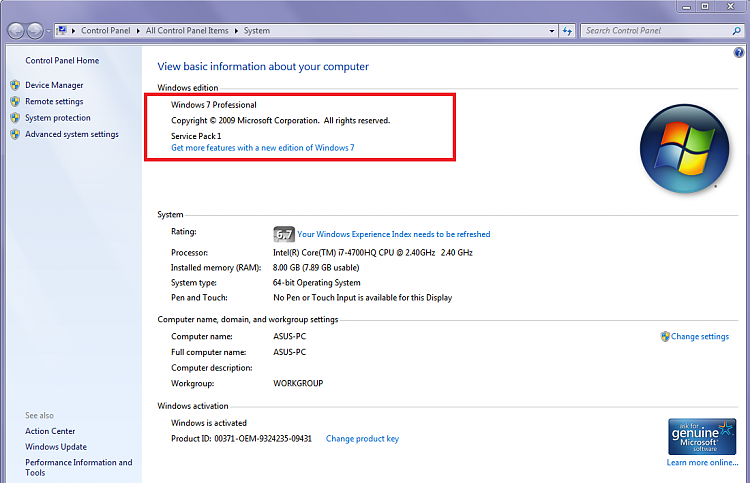750x483 pixels.
Task: Open Advanced system settings link
Action: pyautogui.click(x=72, y=134)
